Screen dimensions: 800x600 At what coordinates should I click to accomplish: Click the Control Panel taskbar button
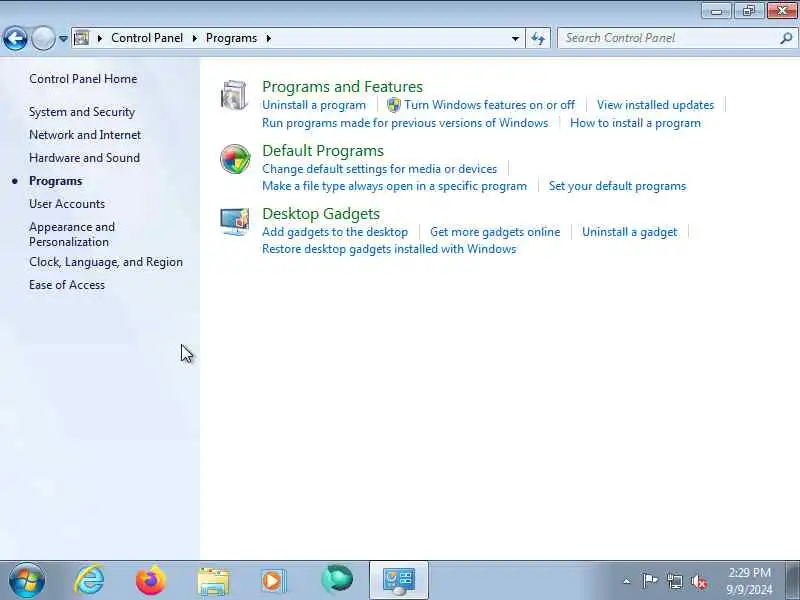tap(399, 580)
